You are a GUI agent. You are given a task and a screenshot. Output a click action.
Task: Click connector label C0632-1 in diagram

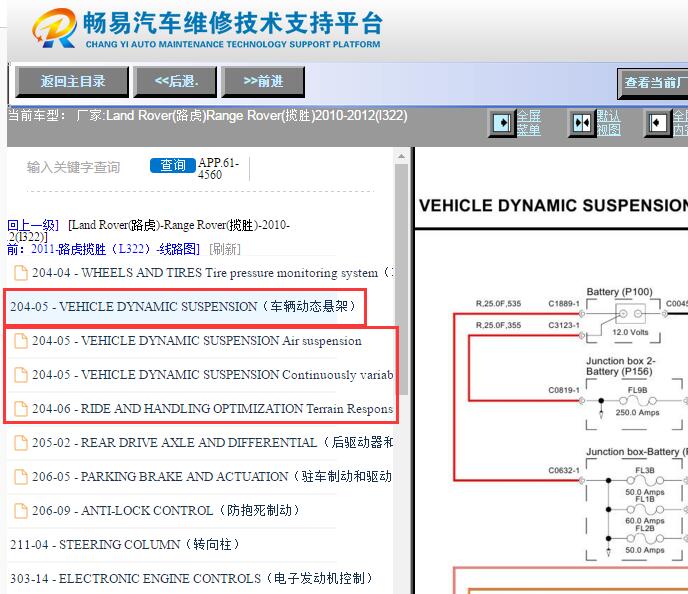564,470
